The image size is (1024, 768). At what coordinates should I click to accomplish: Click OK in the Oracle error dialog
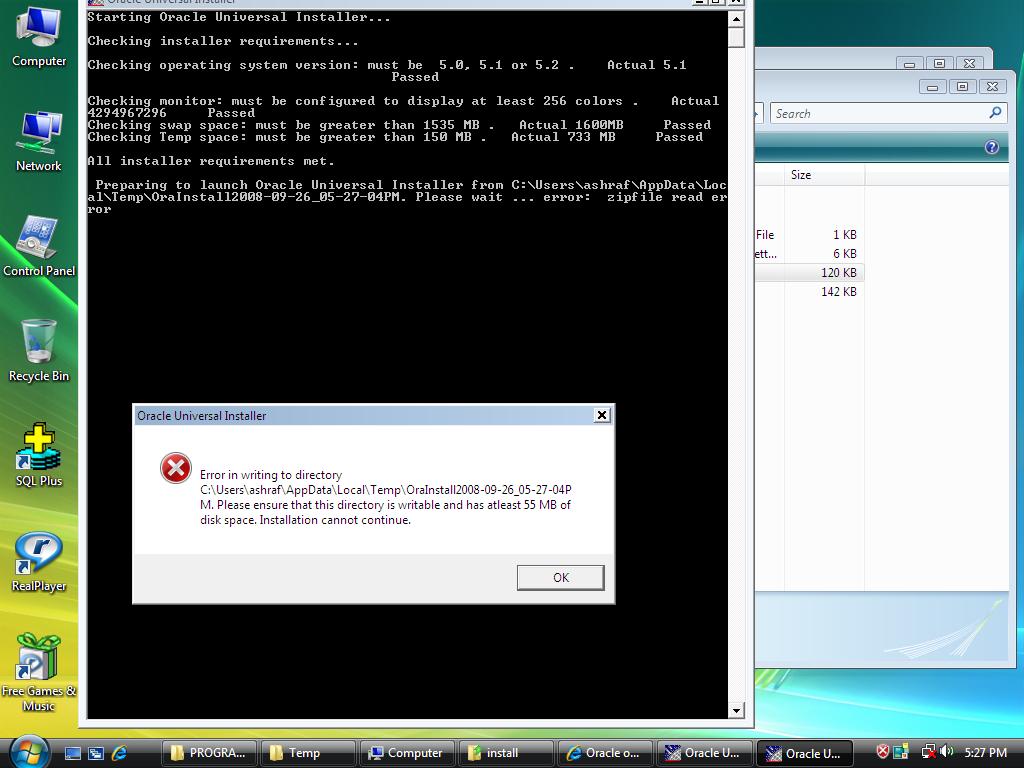(560, 577)
